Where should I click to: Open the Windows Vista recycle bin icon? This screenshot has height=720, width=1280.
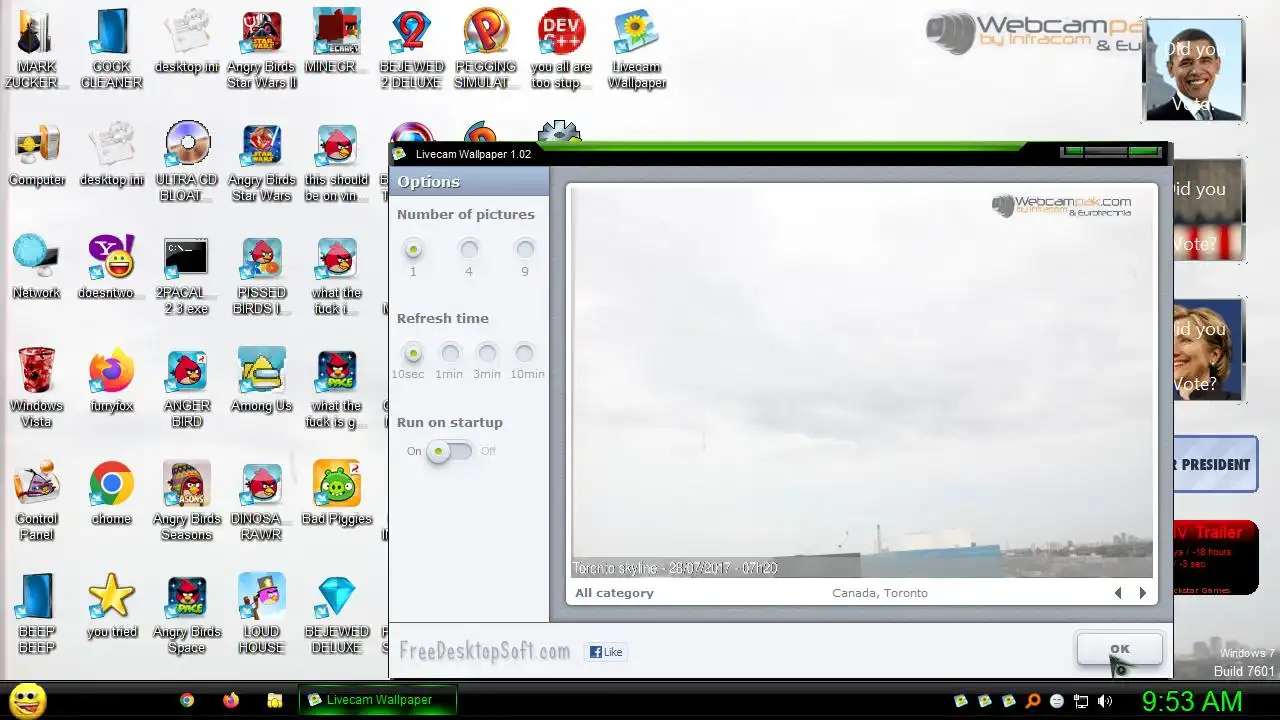tap(37, 387)
